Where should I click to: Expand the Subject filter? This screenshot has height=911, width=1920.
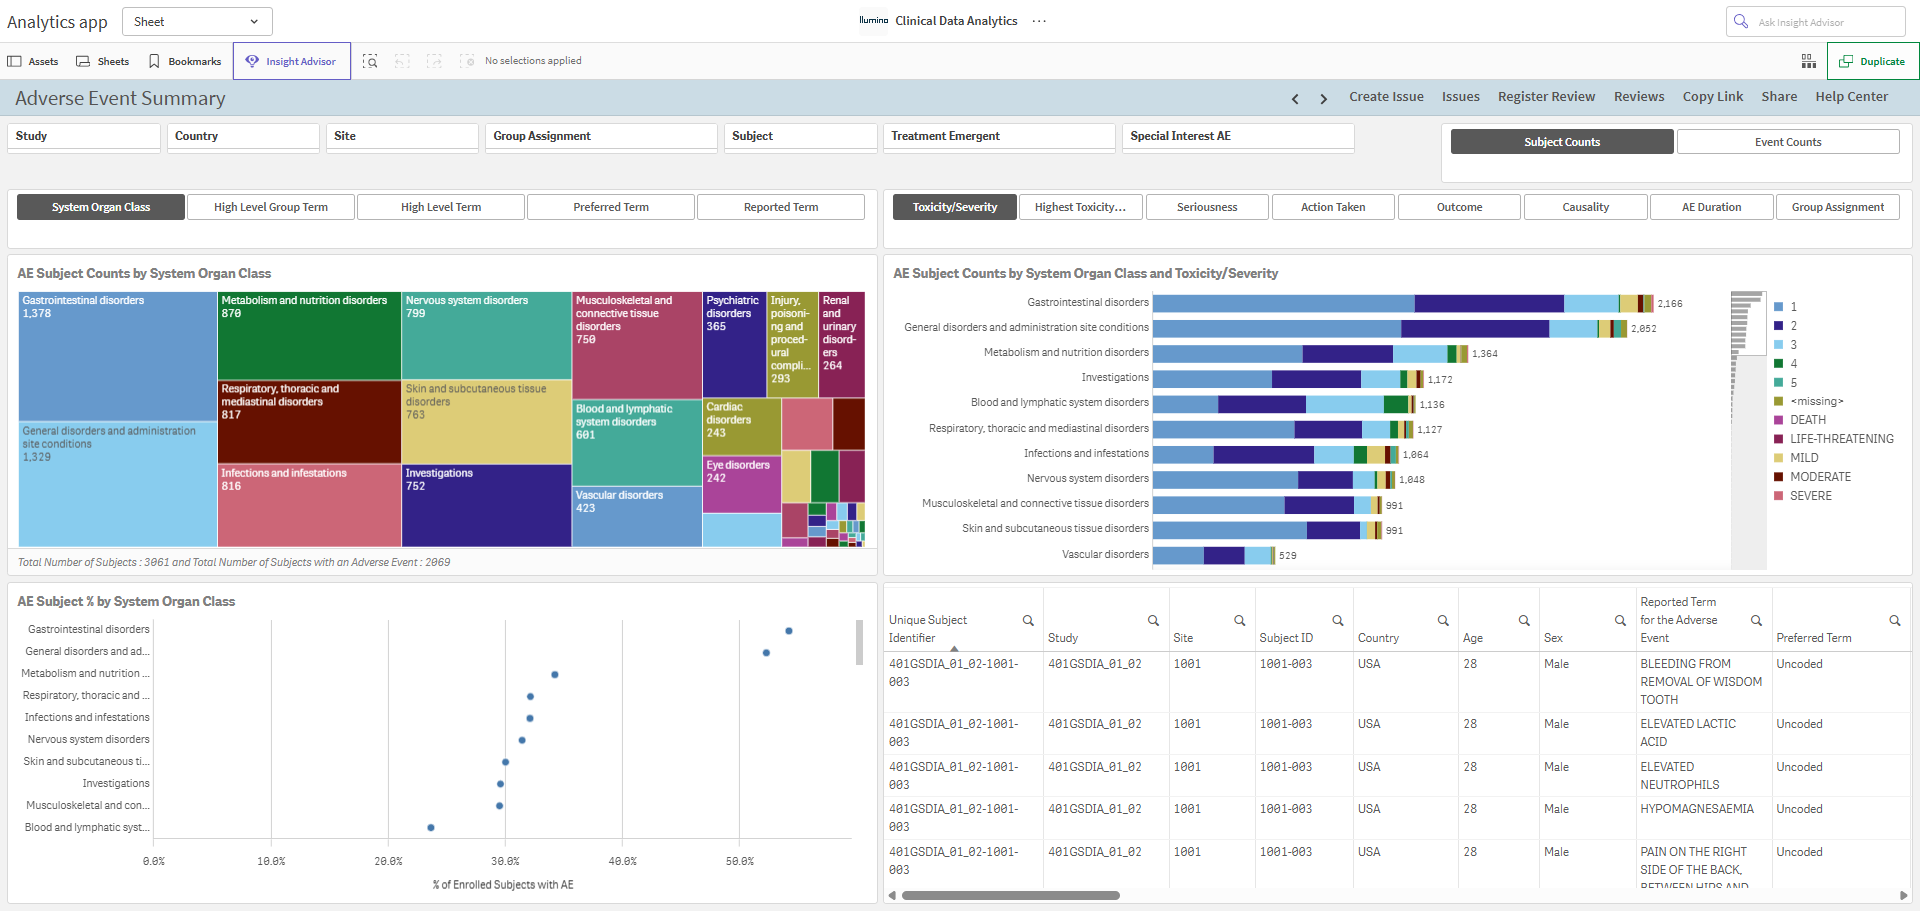800,136
